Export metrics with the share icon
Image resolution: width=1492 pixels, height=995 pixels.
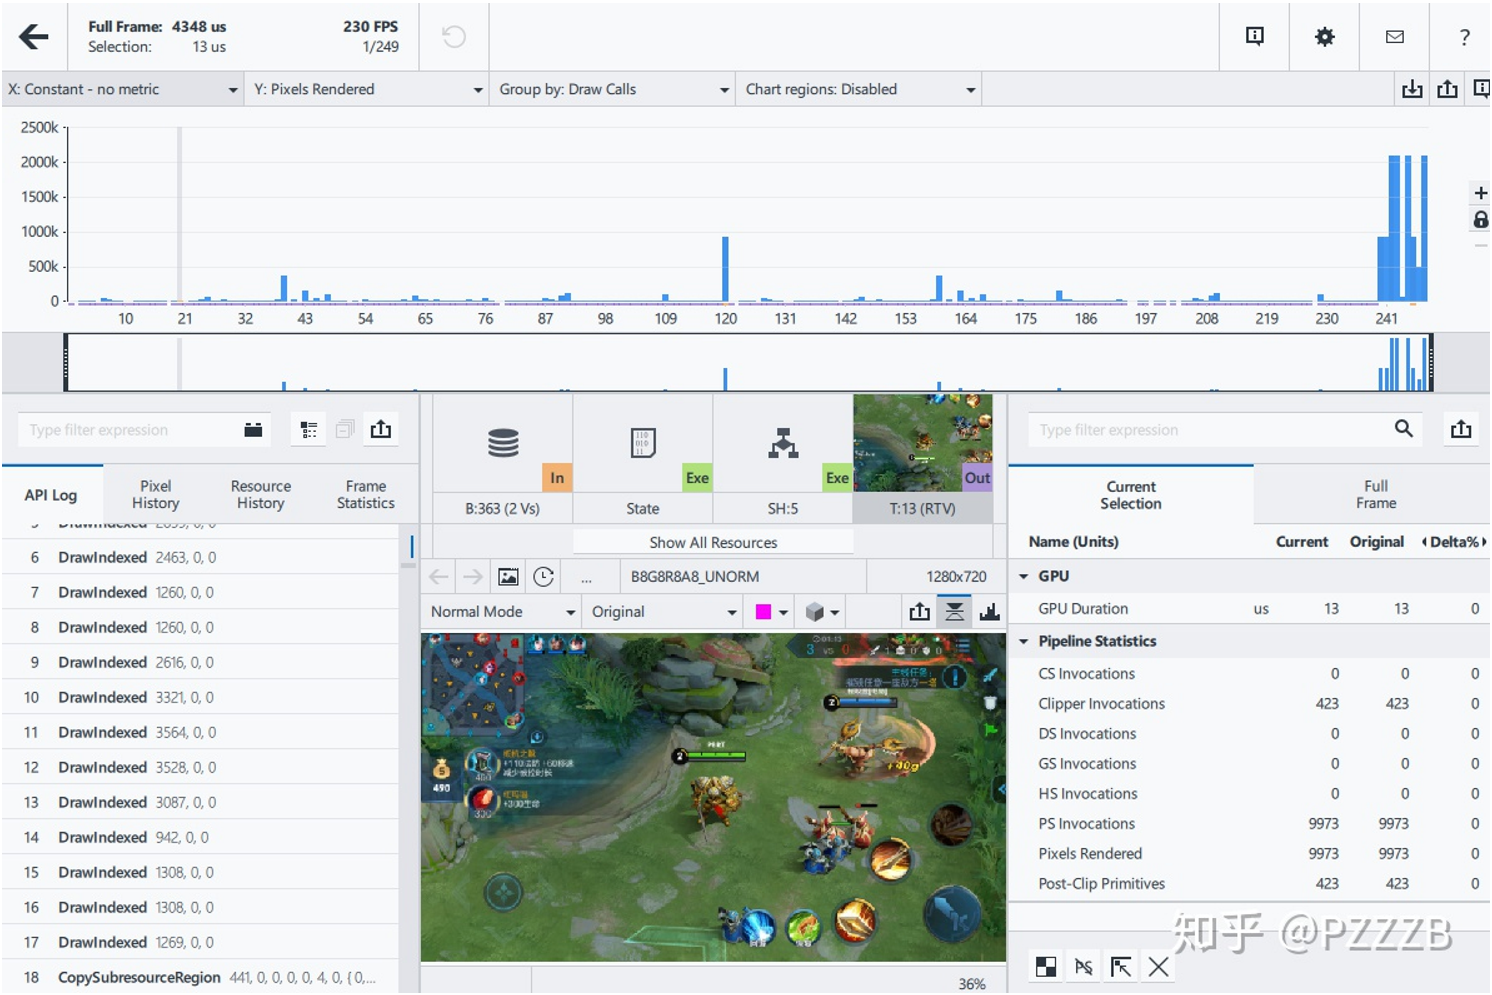coord(1461,429)
